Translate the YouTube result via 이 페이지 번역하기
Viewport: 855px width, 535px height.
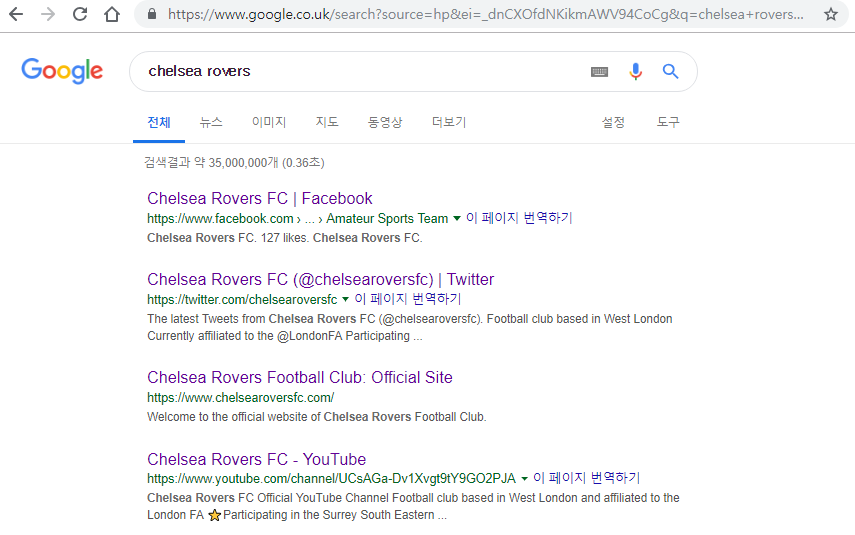[586, 478]
